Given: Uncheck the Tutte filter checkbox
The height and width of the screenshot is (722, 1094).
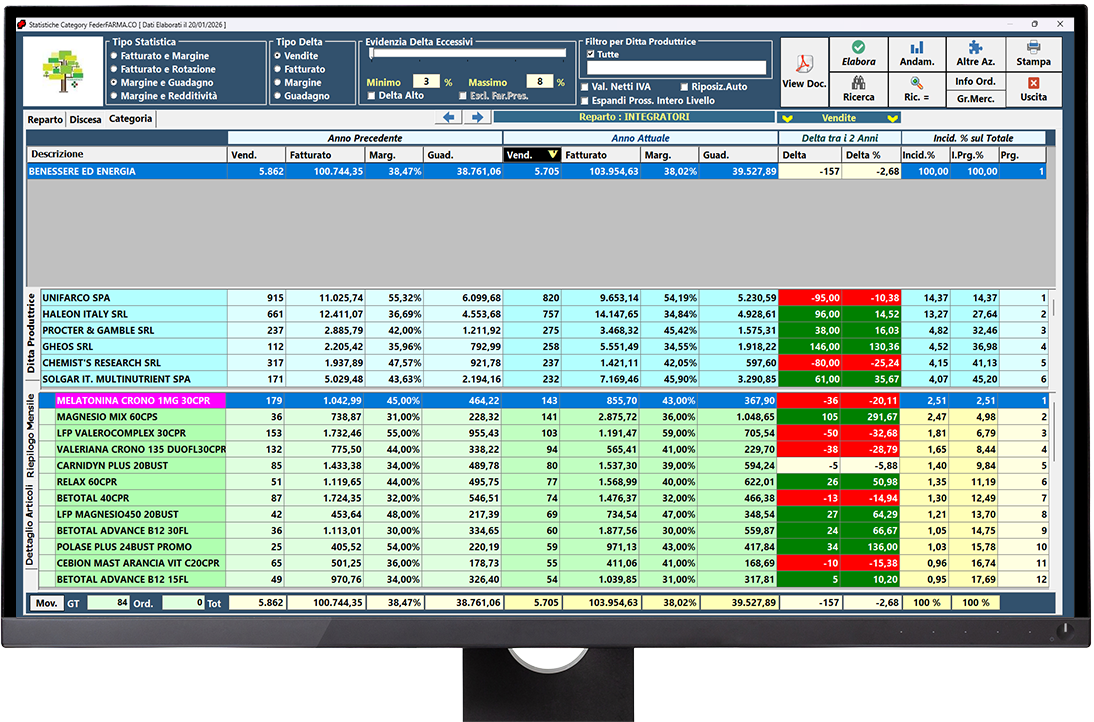Looking at the screenshot, I should pos(589,55).
